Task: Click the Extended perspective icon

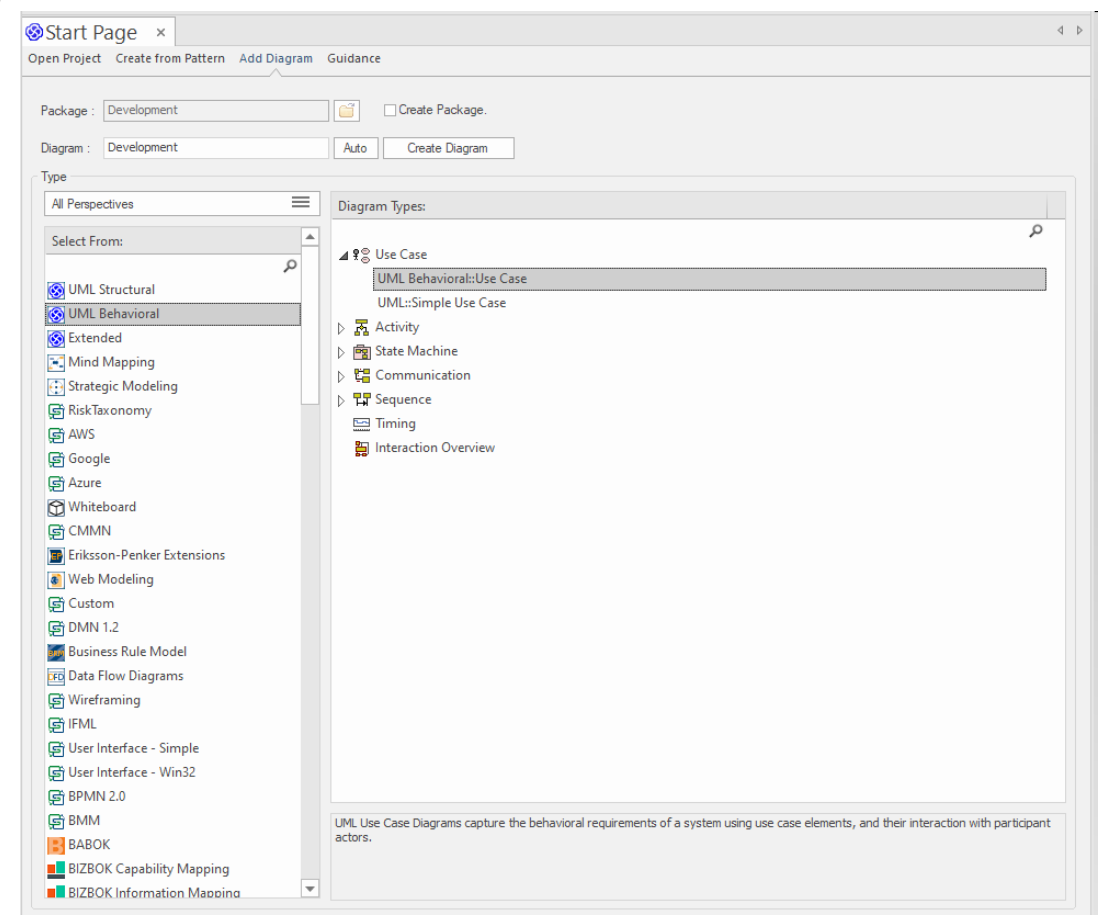Action: [x=55, y=339]
